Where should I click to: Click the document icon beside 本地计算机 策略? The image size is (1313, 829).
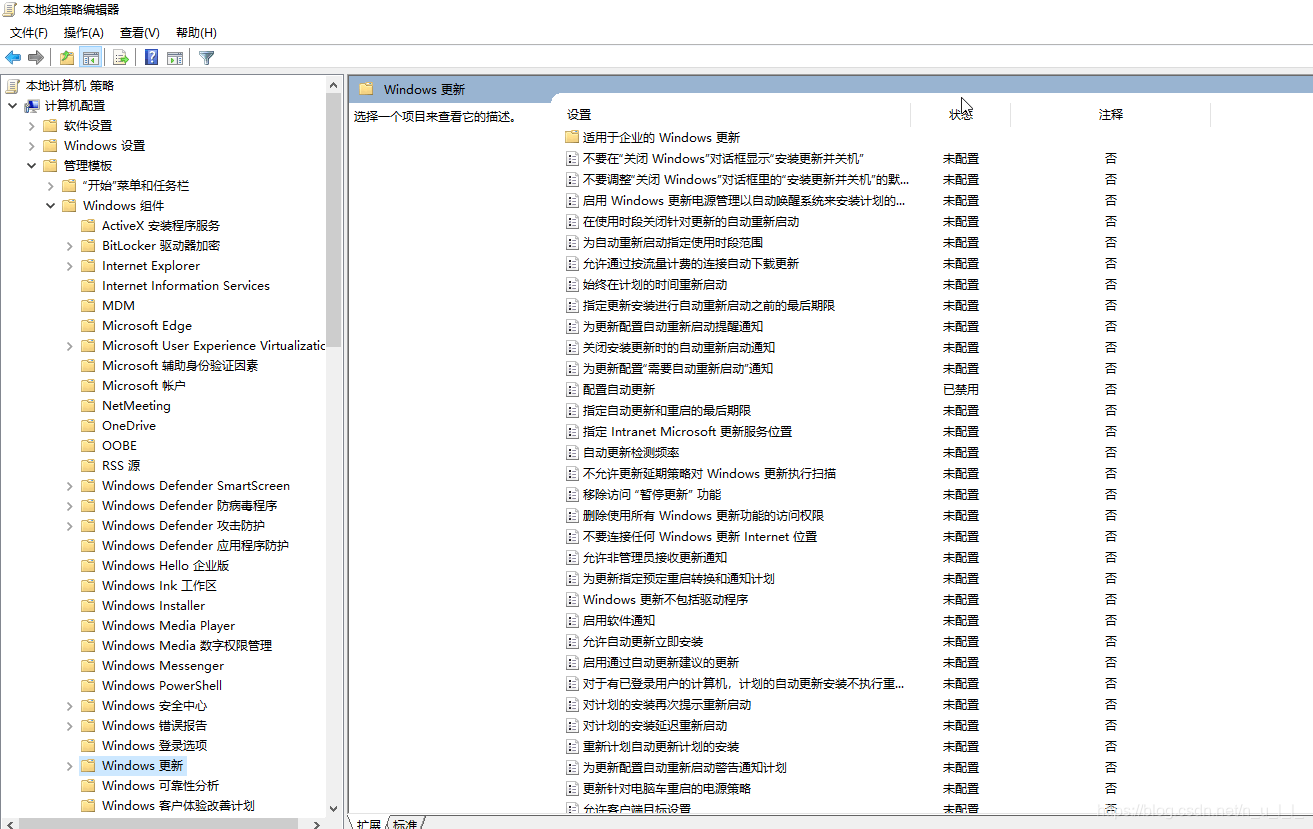13,86
